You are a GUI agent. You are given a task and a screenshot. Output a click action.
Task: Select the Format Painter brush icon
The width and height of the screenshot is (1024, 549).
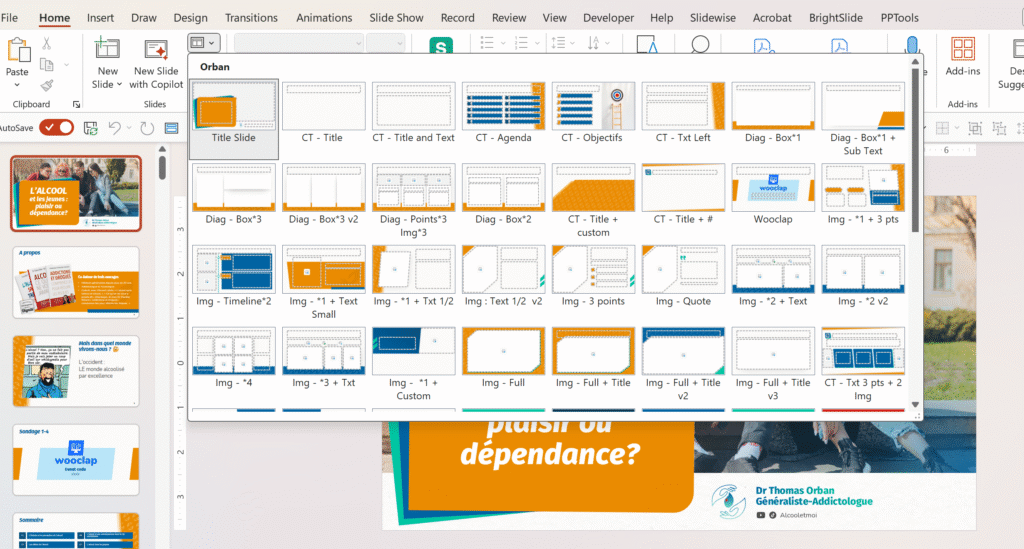46,85
